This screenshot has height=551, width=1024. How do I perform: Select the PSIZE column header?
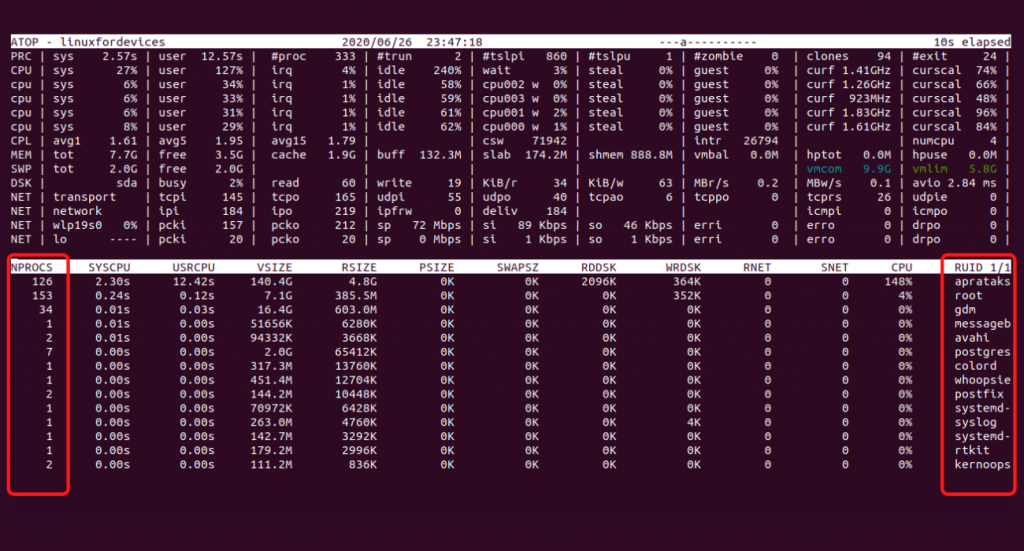click(x=436, y=268)
